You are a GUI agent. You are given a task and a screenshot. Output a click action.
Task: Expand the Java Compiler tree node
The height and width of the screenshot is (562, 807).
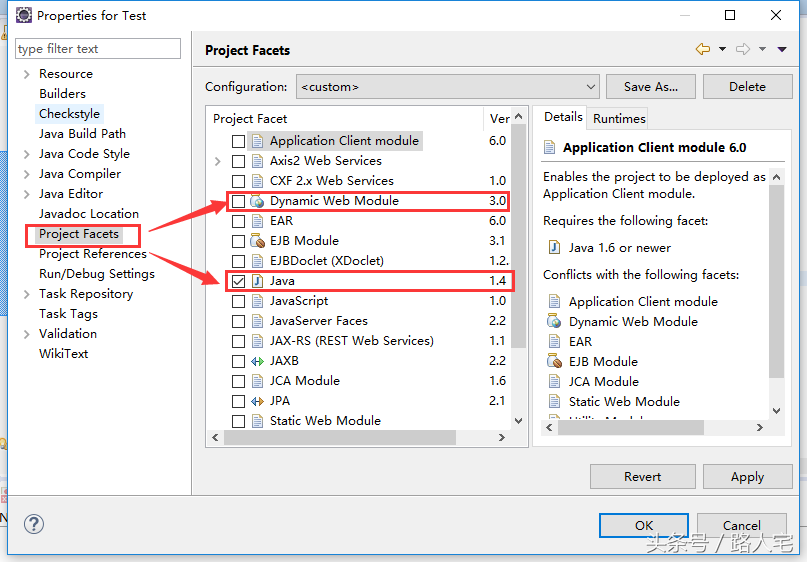click(27, 174)
